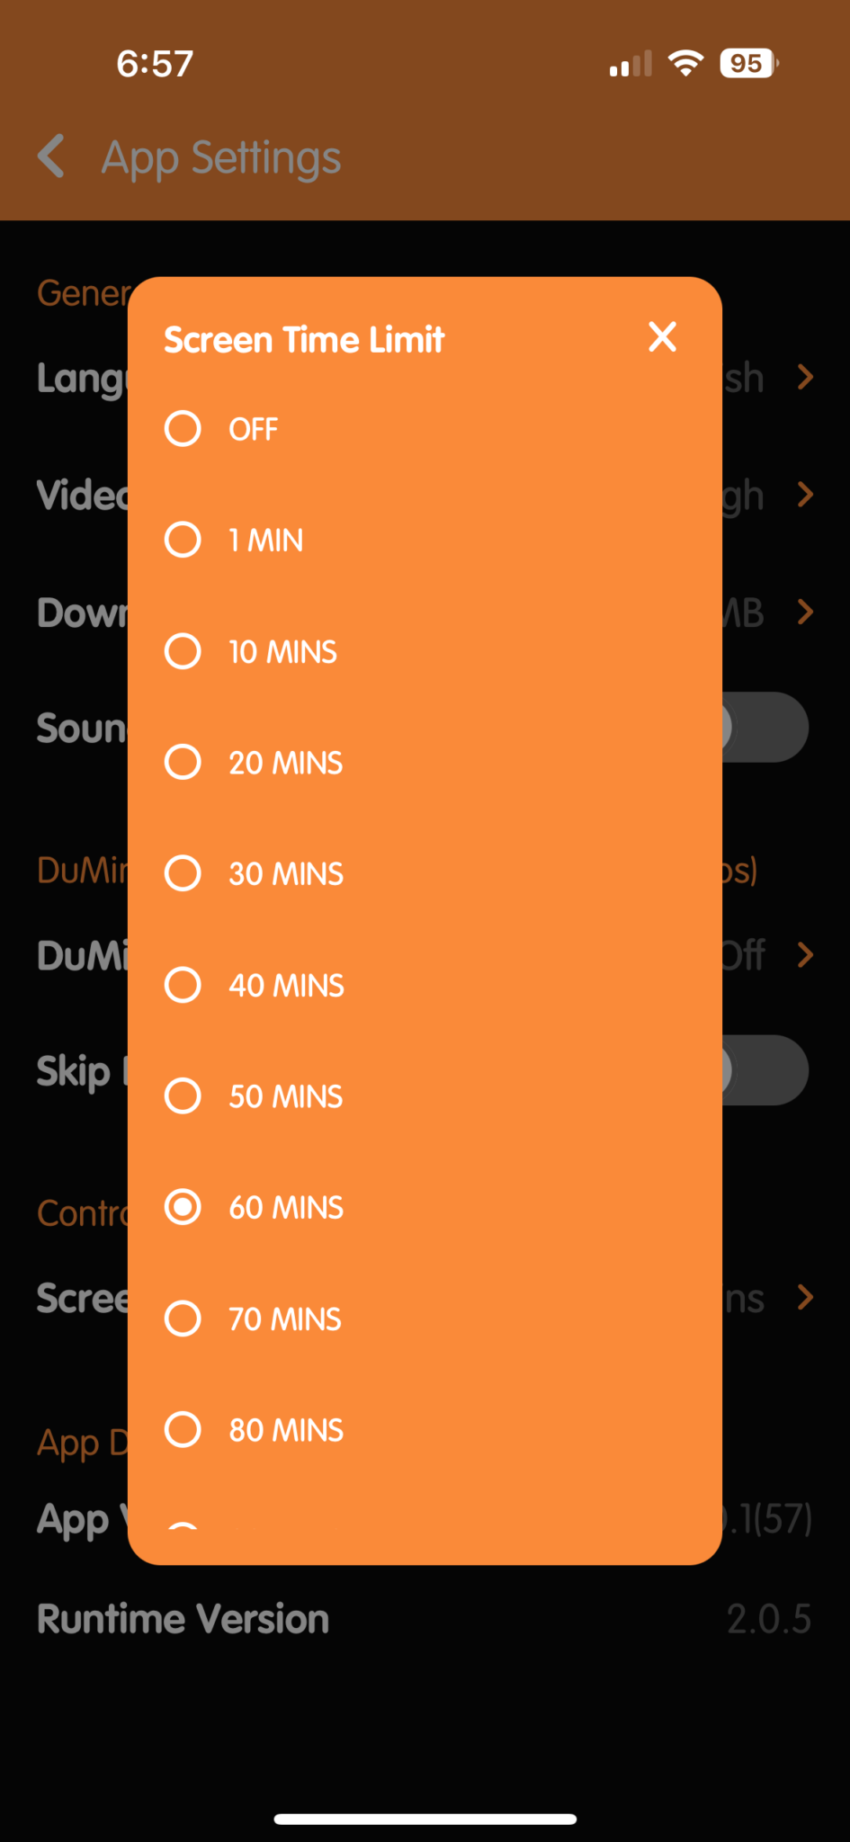Choose 40 MINS screen time
Image resolution: width=850 pixels, height=1842 pixels.
point(183,985)
